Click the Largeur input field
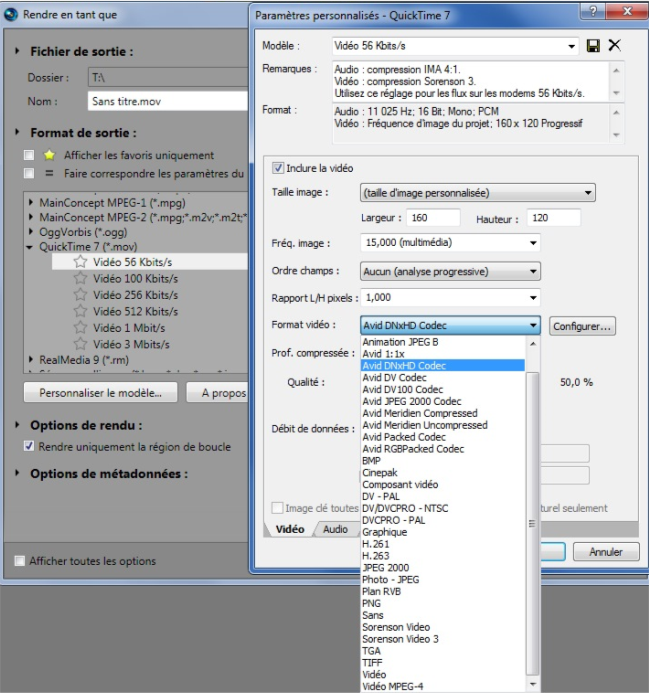649x693 pixels. (x=433, y=218)
